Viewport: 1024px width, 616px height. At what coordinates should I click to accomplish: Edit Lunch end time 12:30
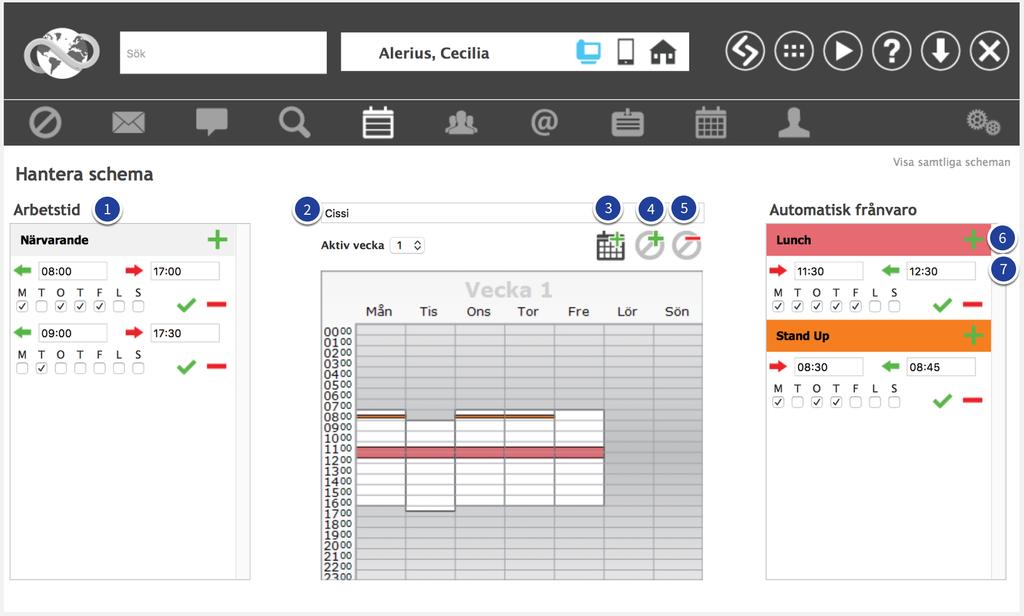point(940,271)
